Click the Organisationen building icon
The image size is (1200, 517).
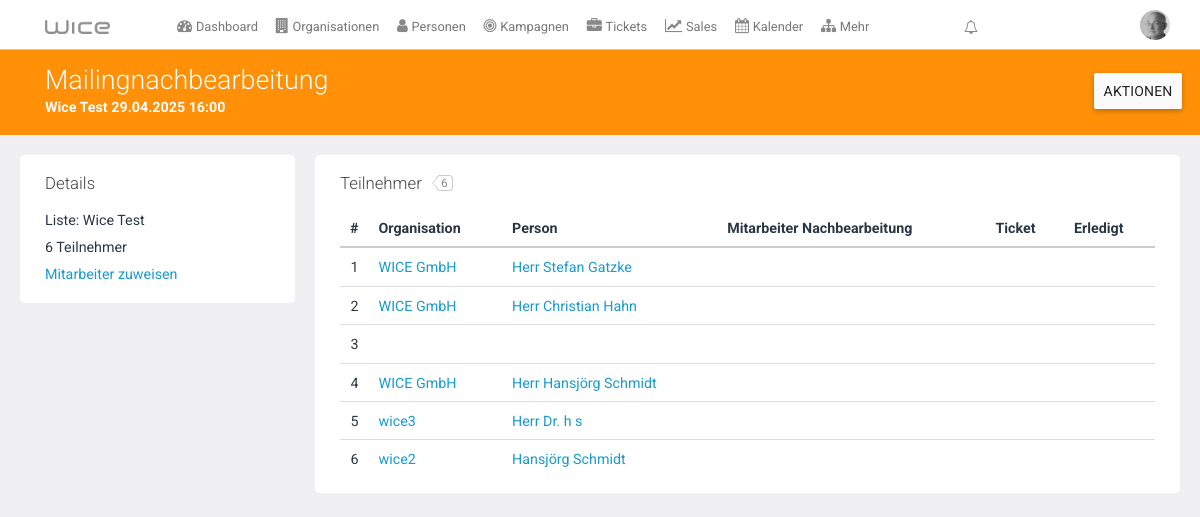coord(282,26)
